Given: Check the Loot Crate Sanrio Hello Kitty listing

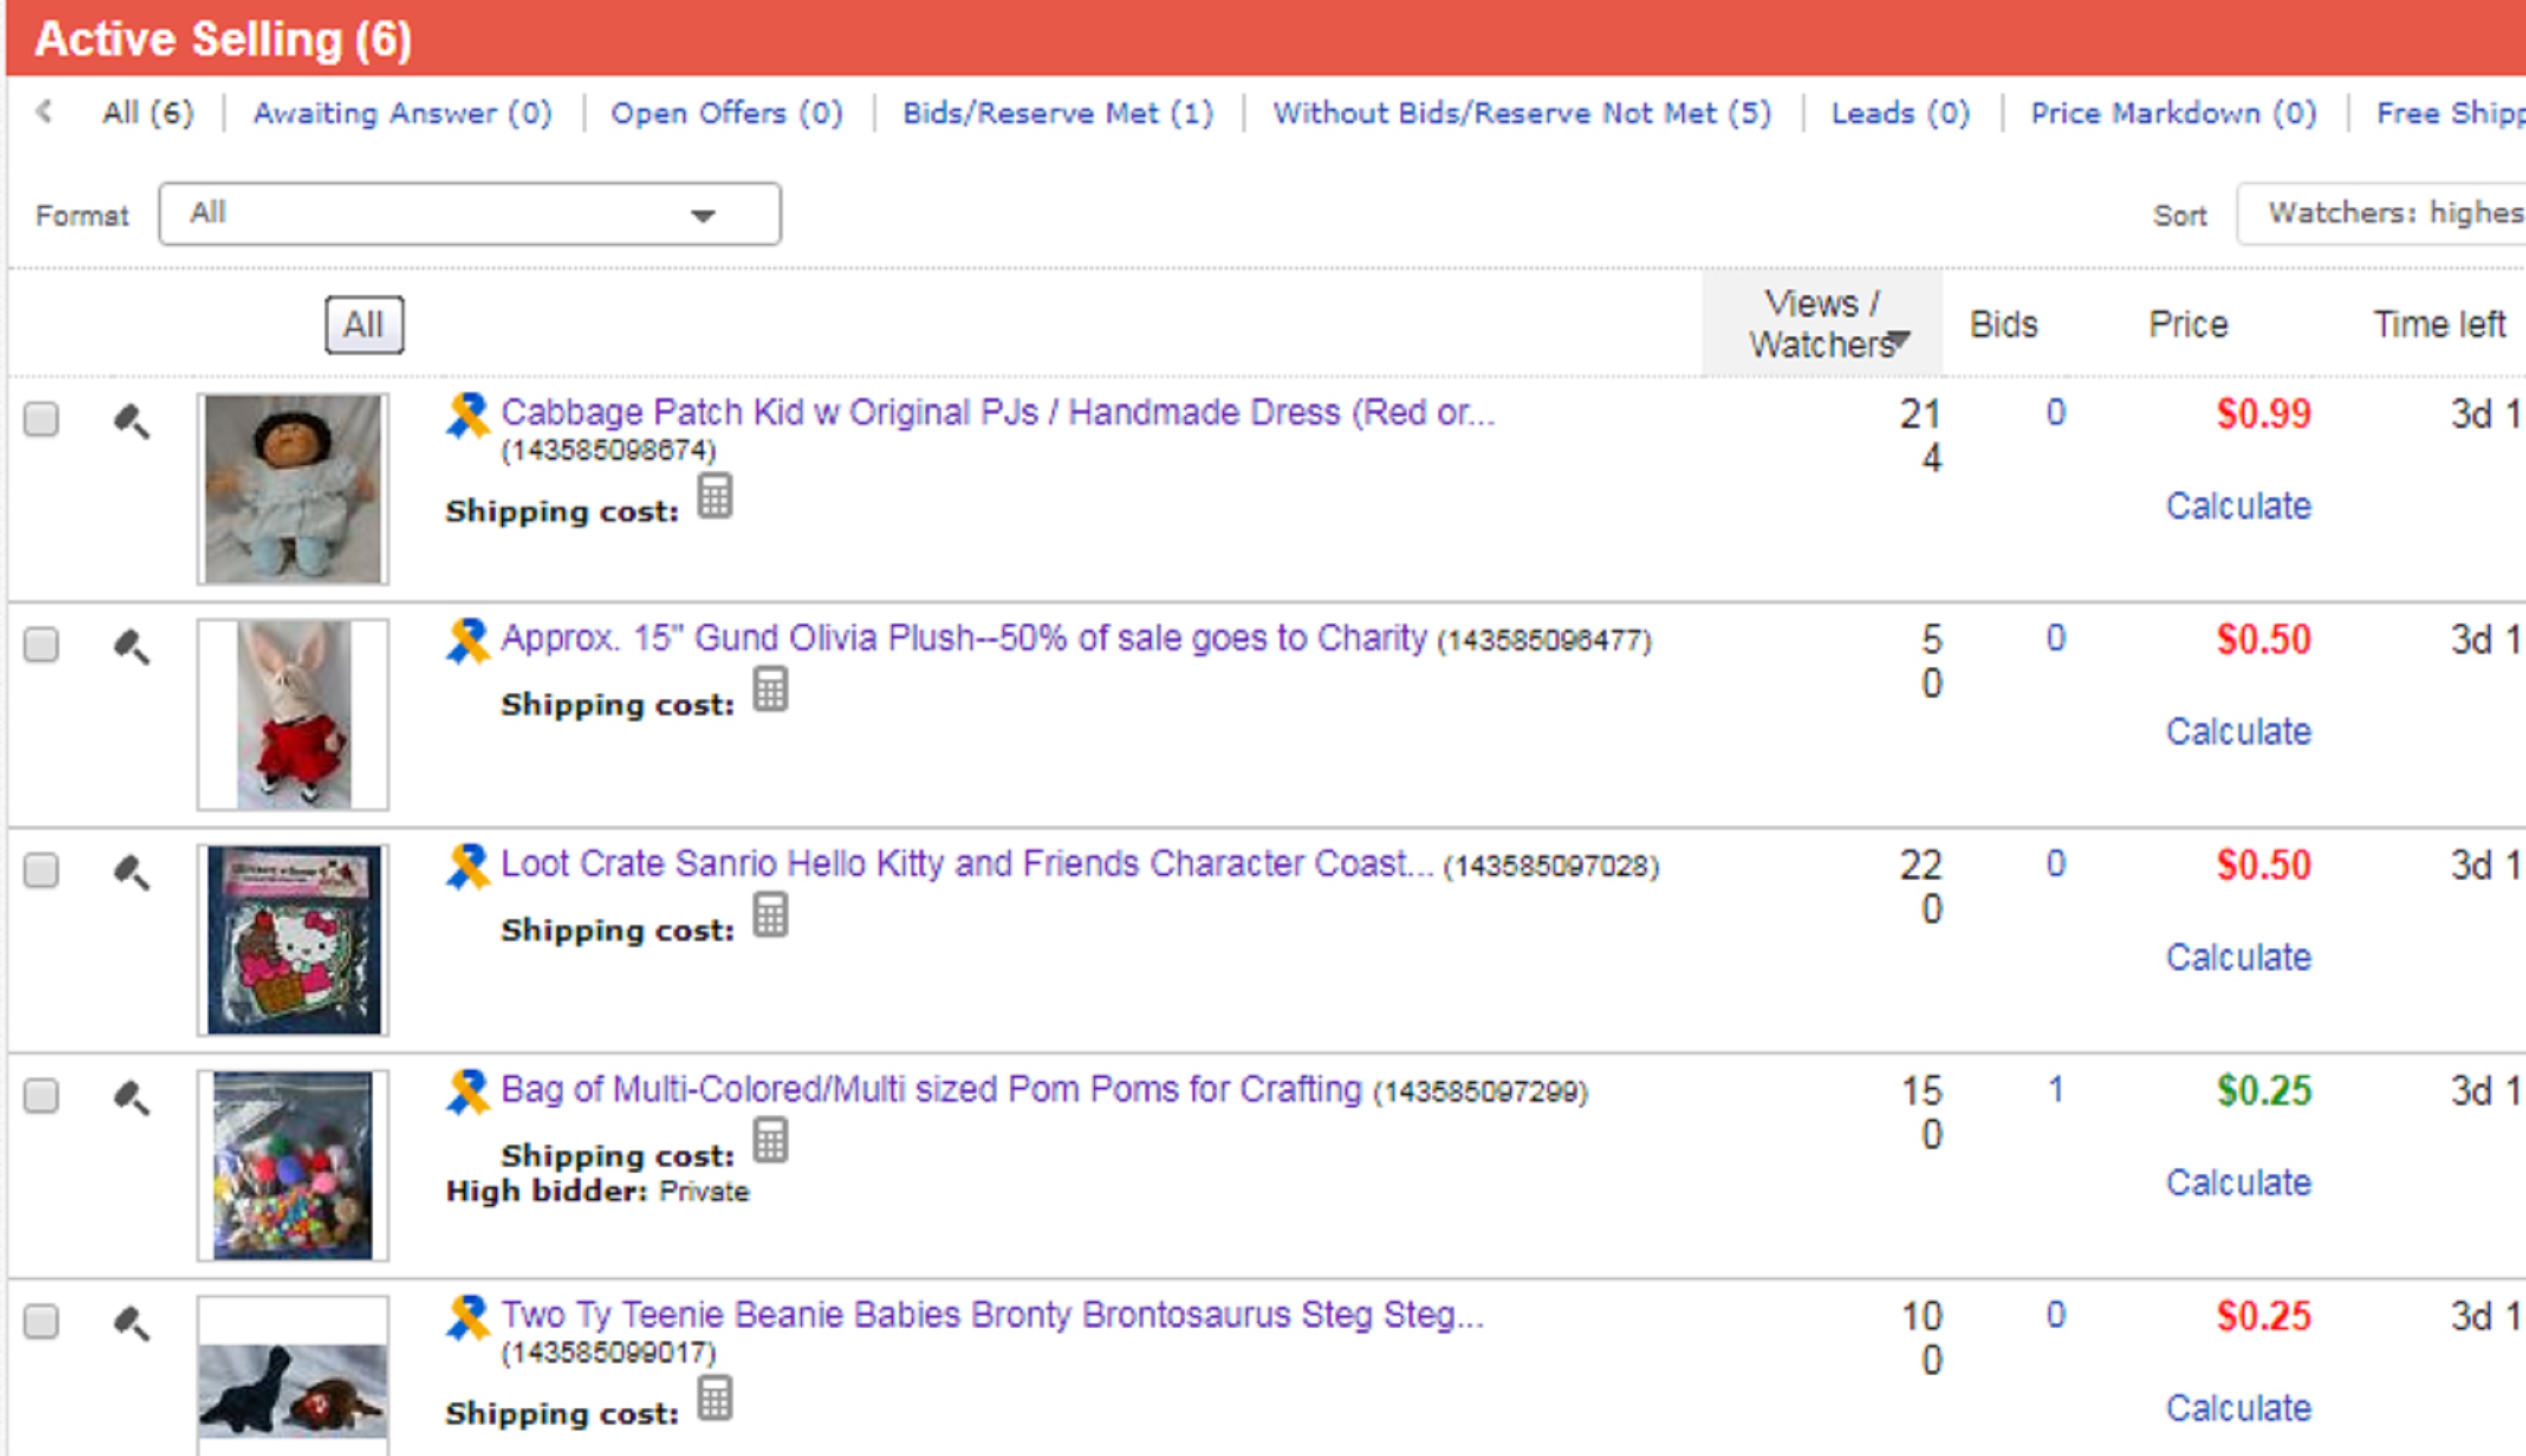Looking at the screenshot, I should click(41, 870).
